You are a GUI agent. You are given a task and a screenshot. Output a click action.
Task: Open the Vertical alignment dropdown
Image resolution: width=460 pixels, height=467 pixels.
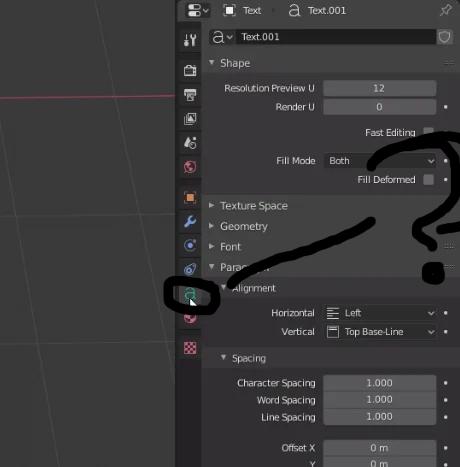coord(380,332)
